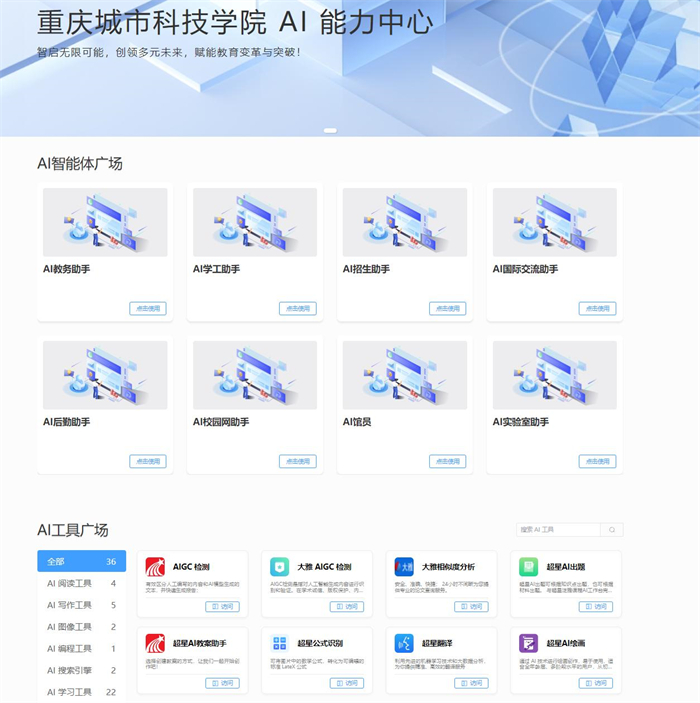
Task: Select the 超星AI绘画 purple icon
Action: pyautogui.click(x=528, y=643)
